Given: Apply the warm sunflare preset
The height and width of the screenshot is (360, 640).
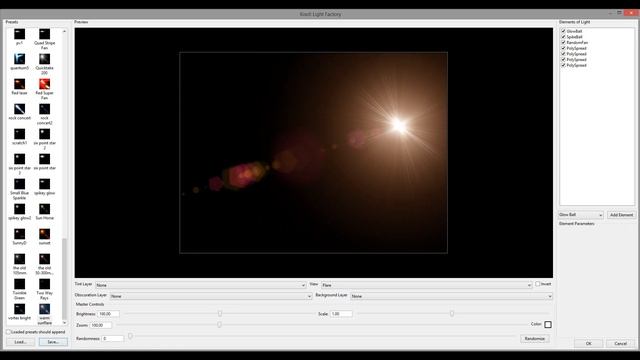Looking at the screenshot, I should coord(44,309).
